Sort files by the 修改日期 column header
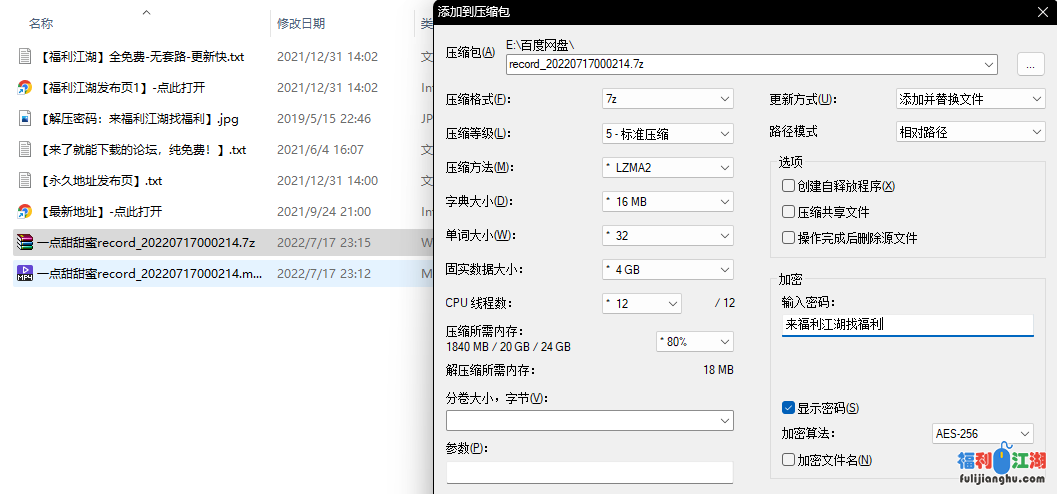The height and width of the screenshot is (494, 1057). click(301, 23)
